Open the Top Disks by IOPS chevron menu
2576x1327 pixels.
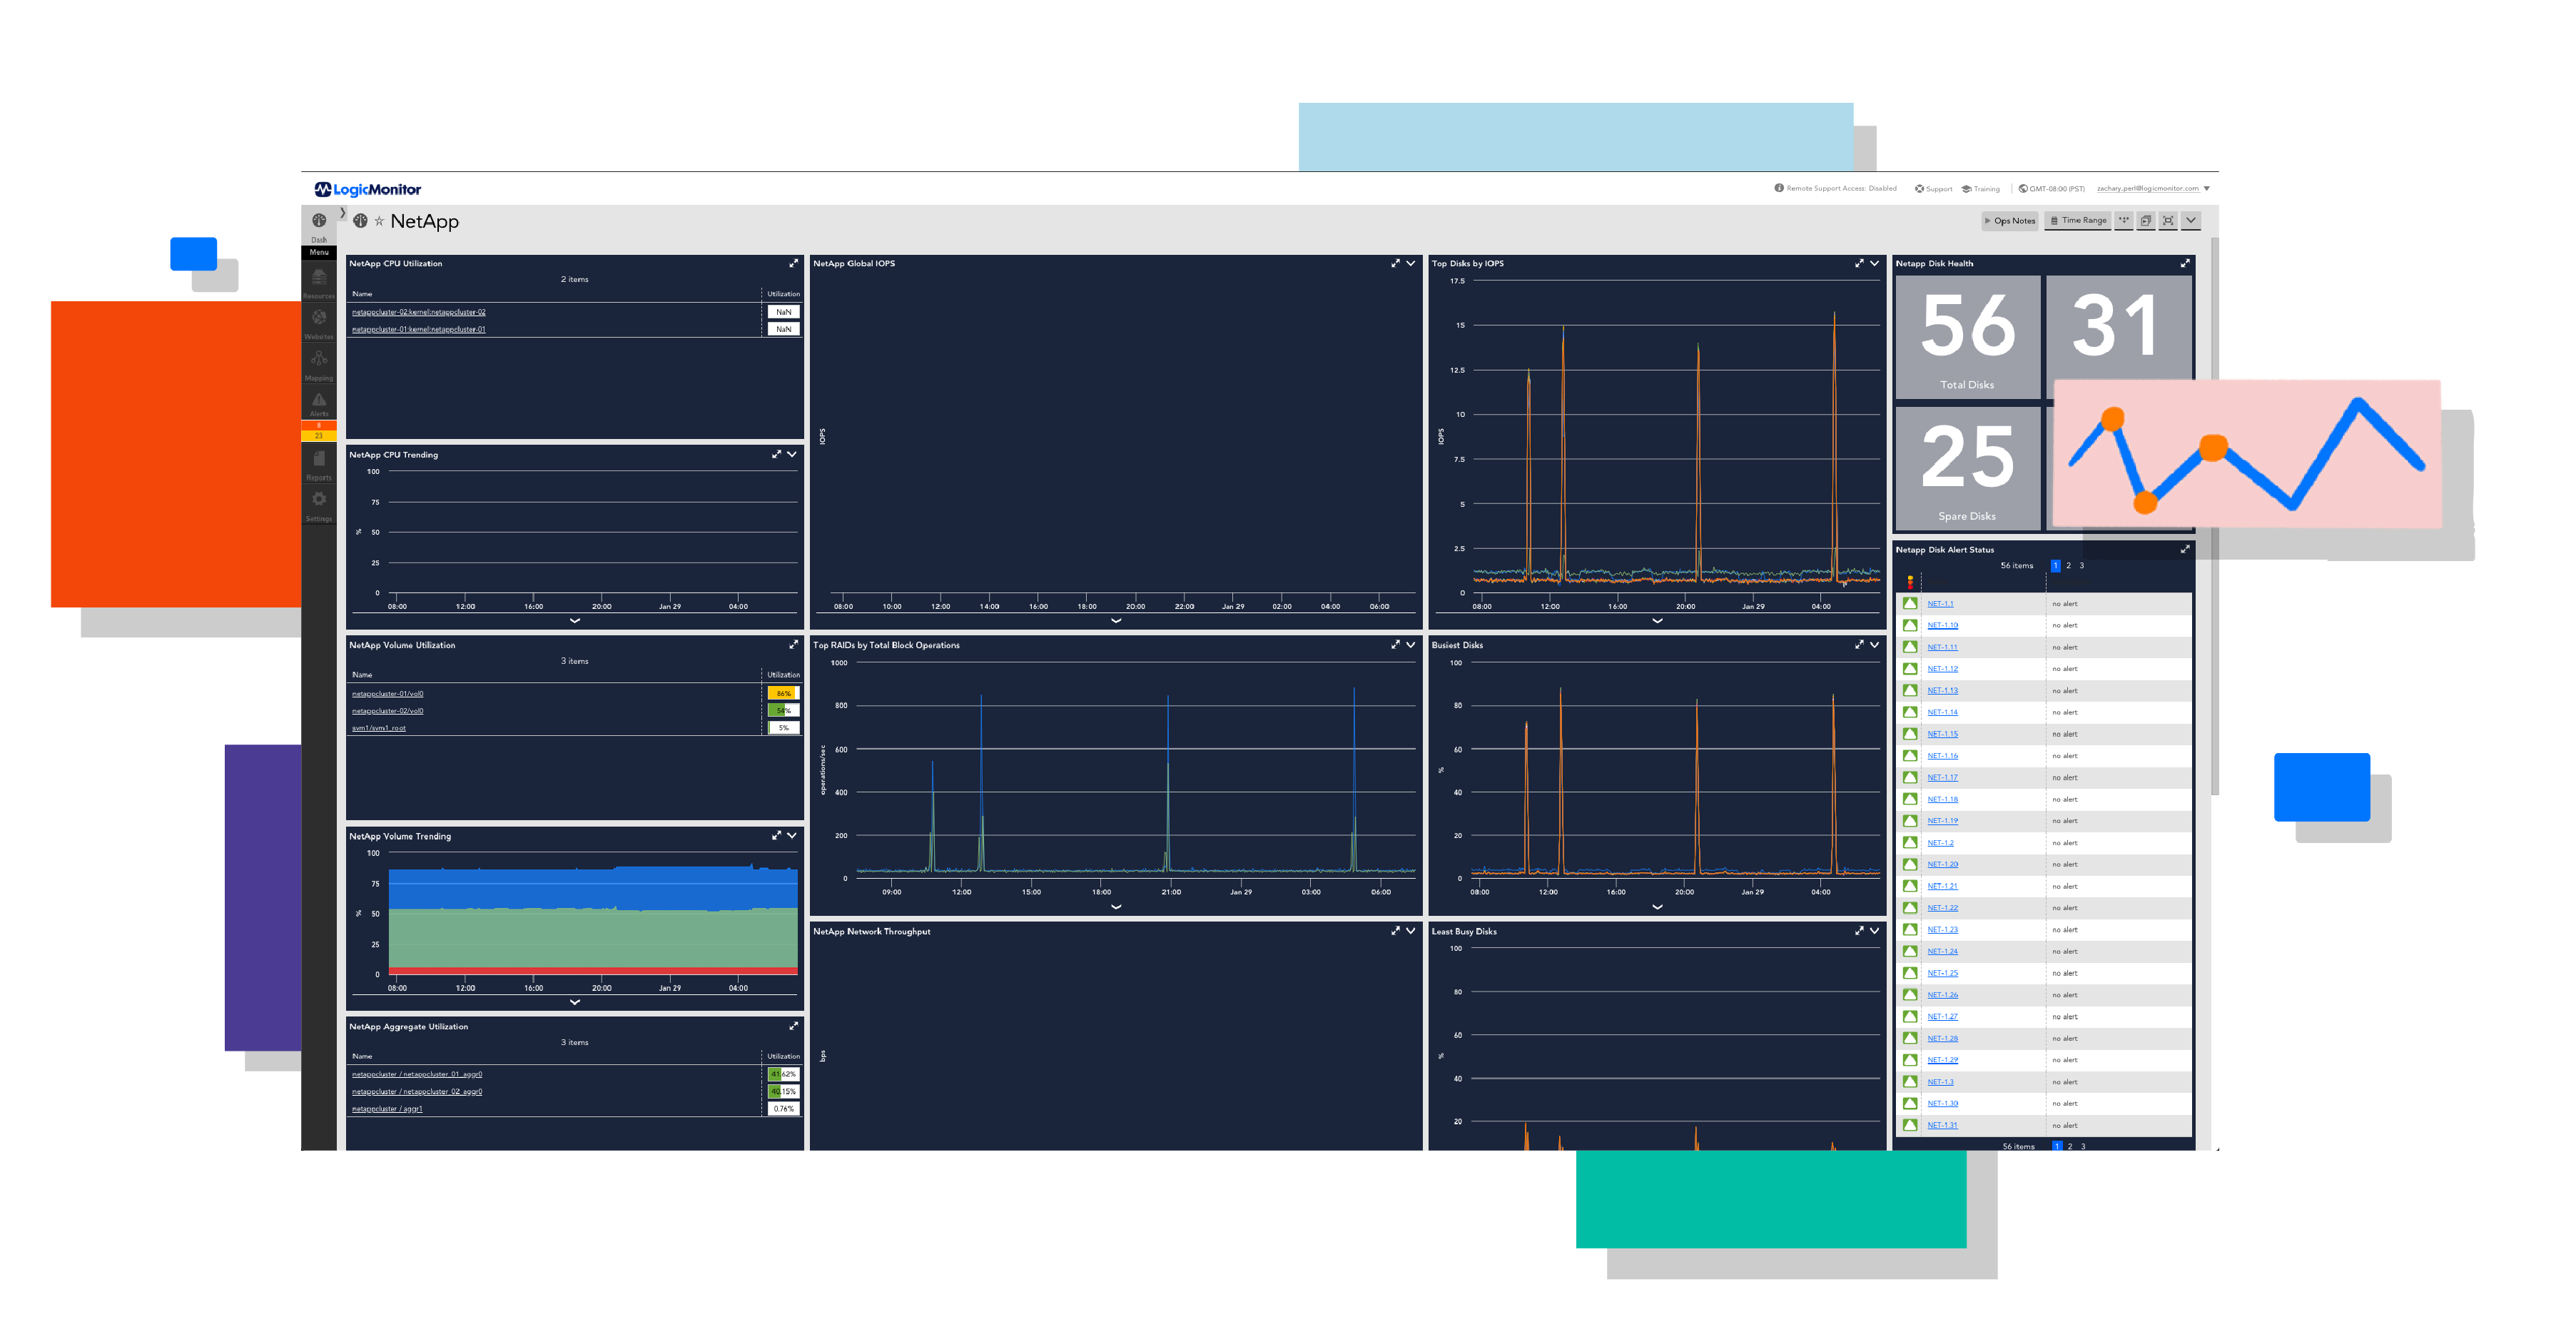1875,264
